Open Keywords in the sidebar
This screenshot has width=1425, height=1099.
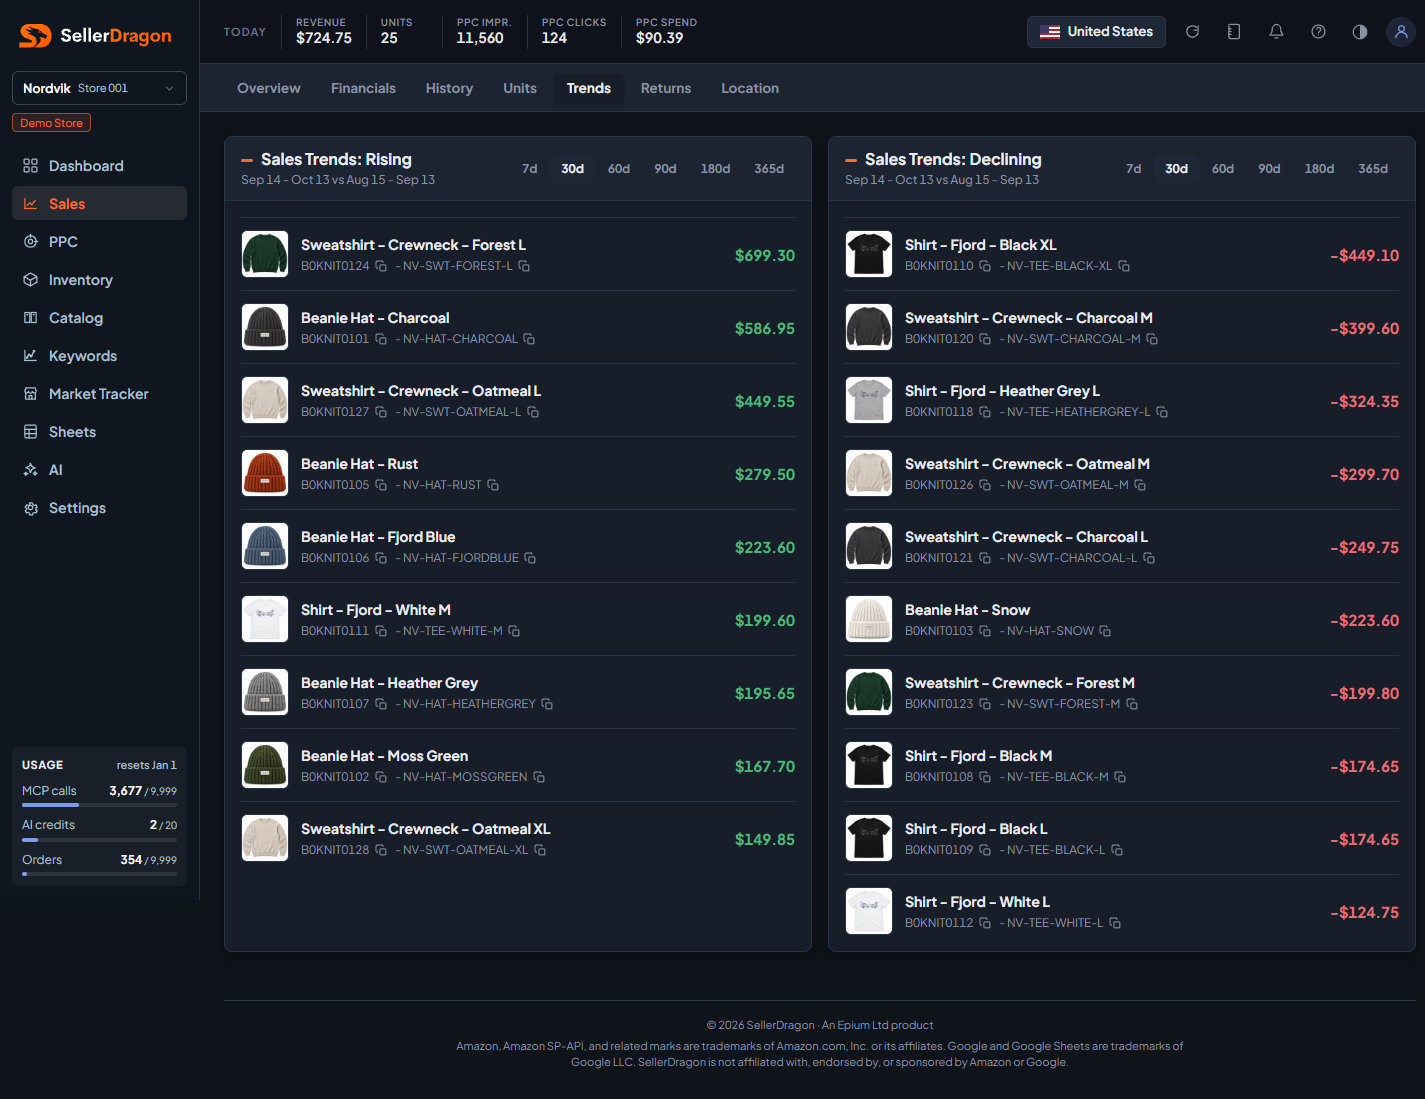click(x=99, y=356)
